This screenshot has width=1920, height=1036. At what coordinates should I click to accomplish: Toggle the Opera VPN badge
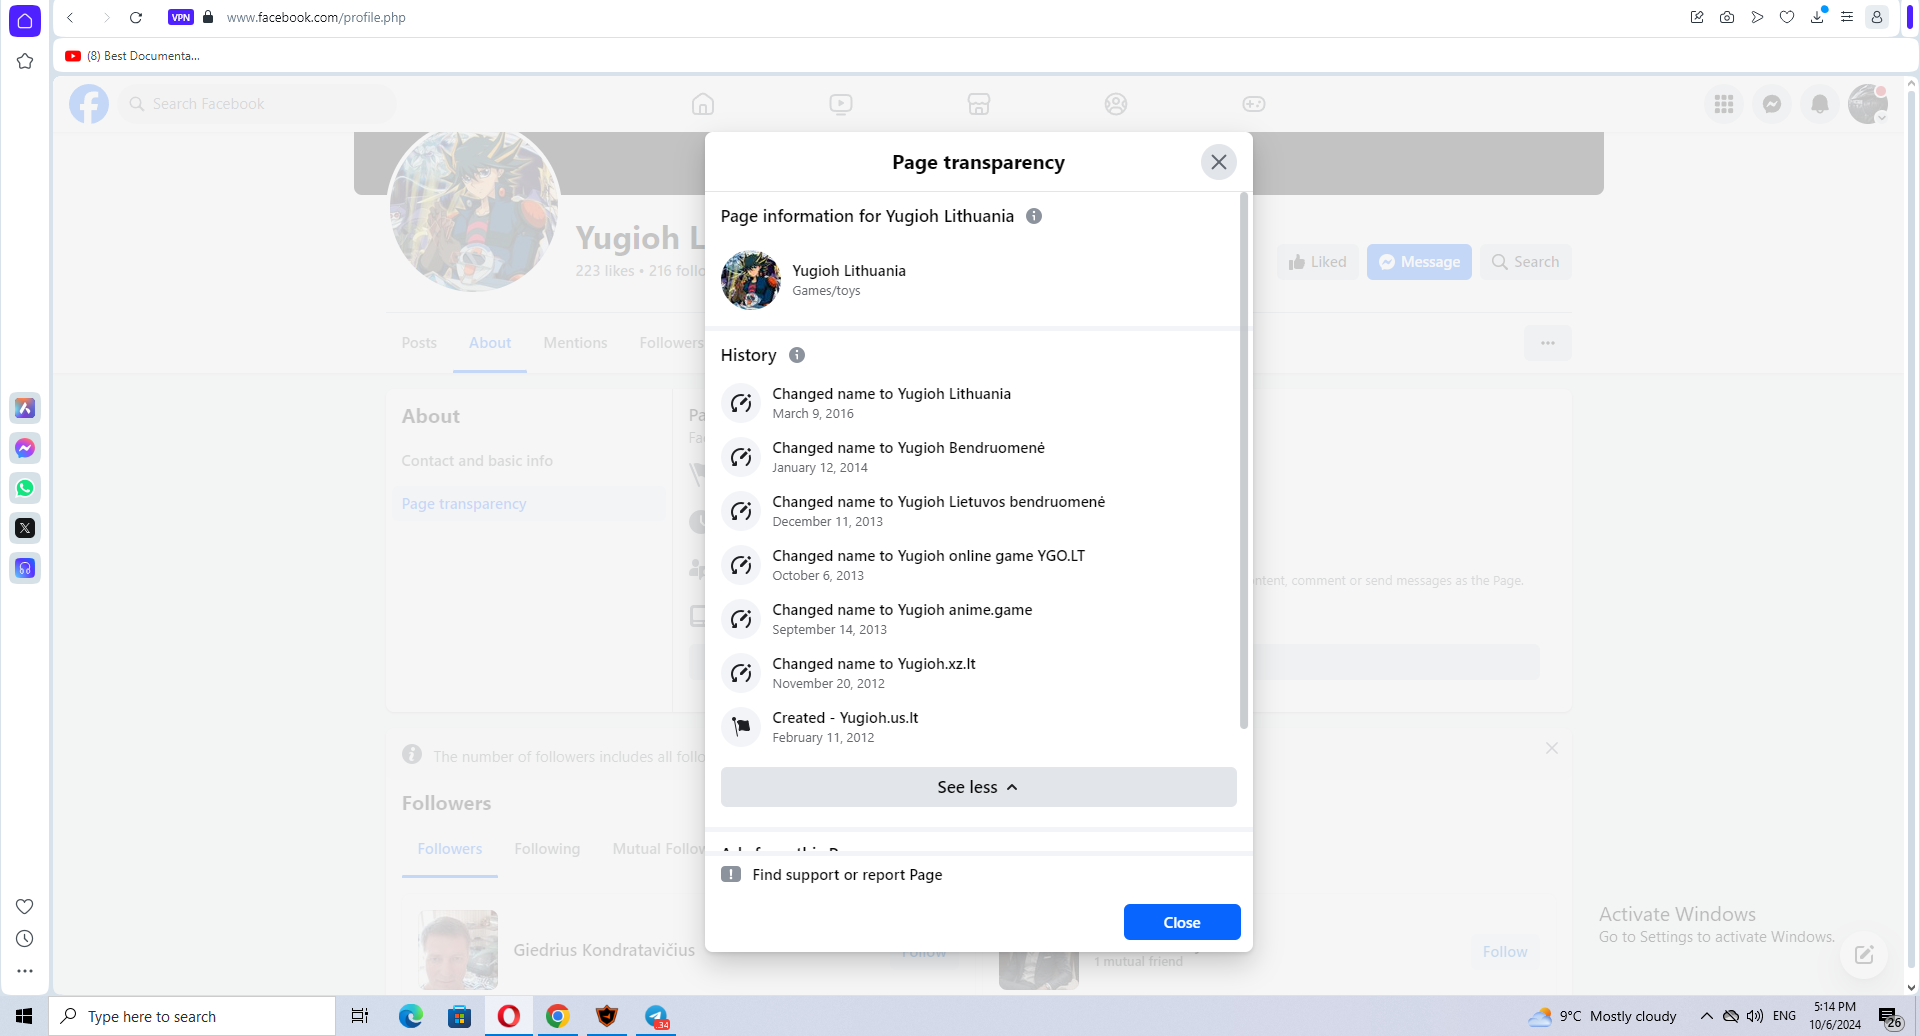pos(181,17)
